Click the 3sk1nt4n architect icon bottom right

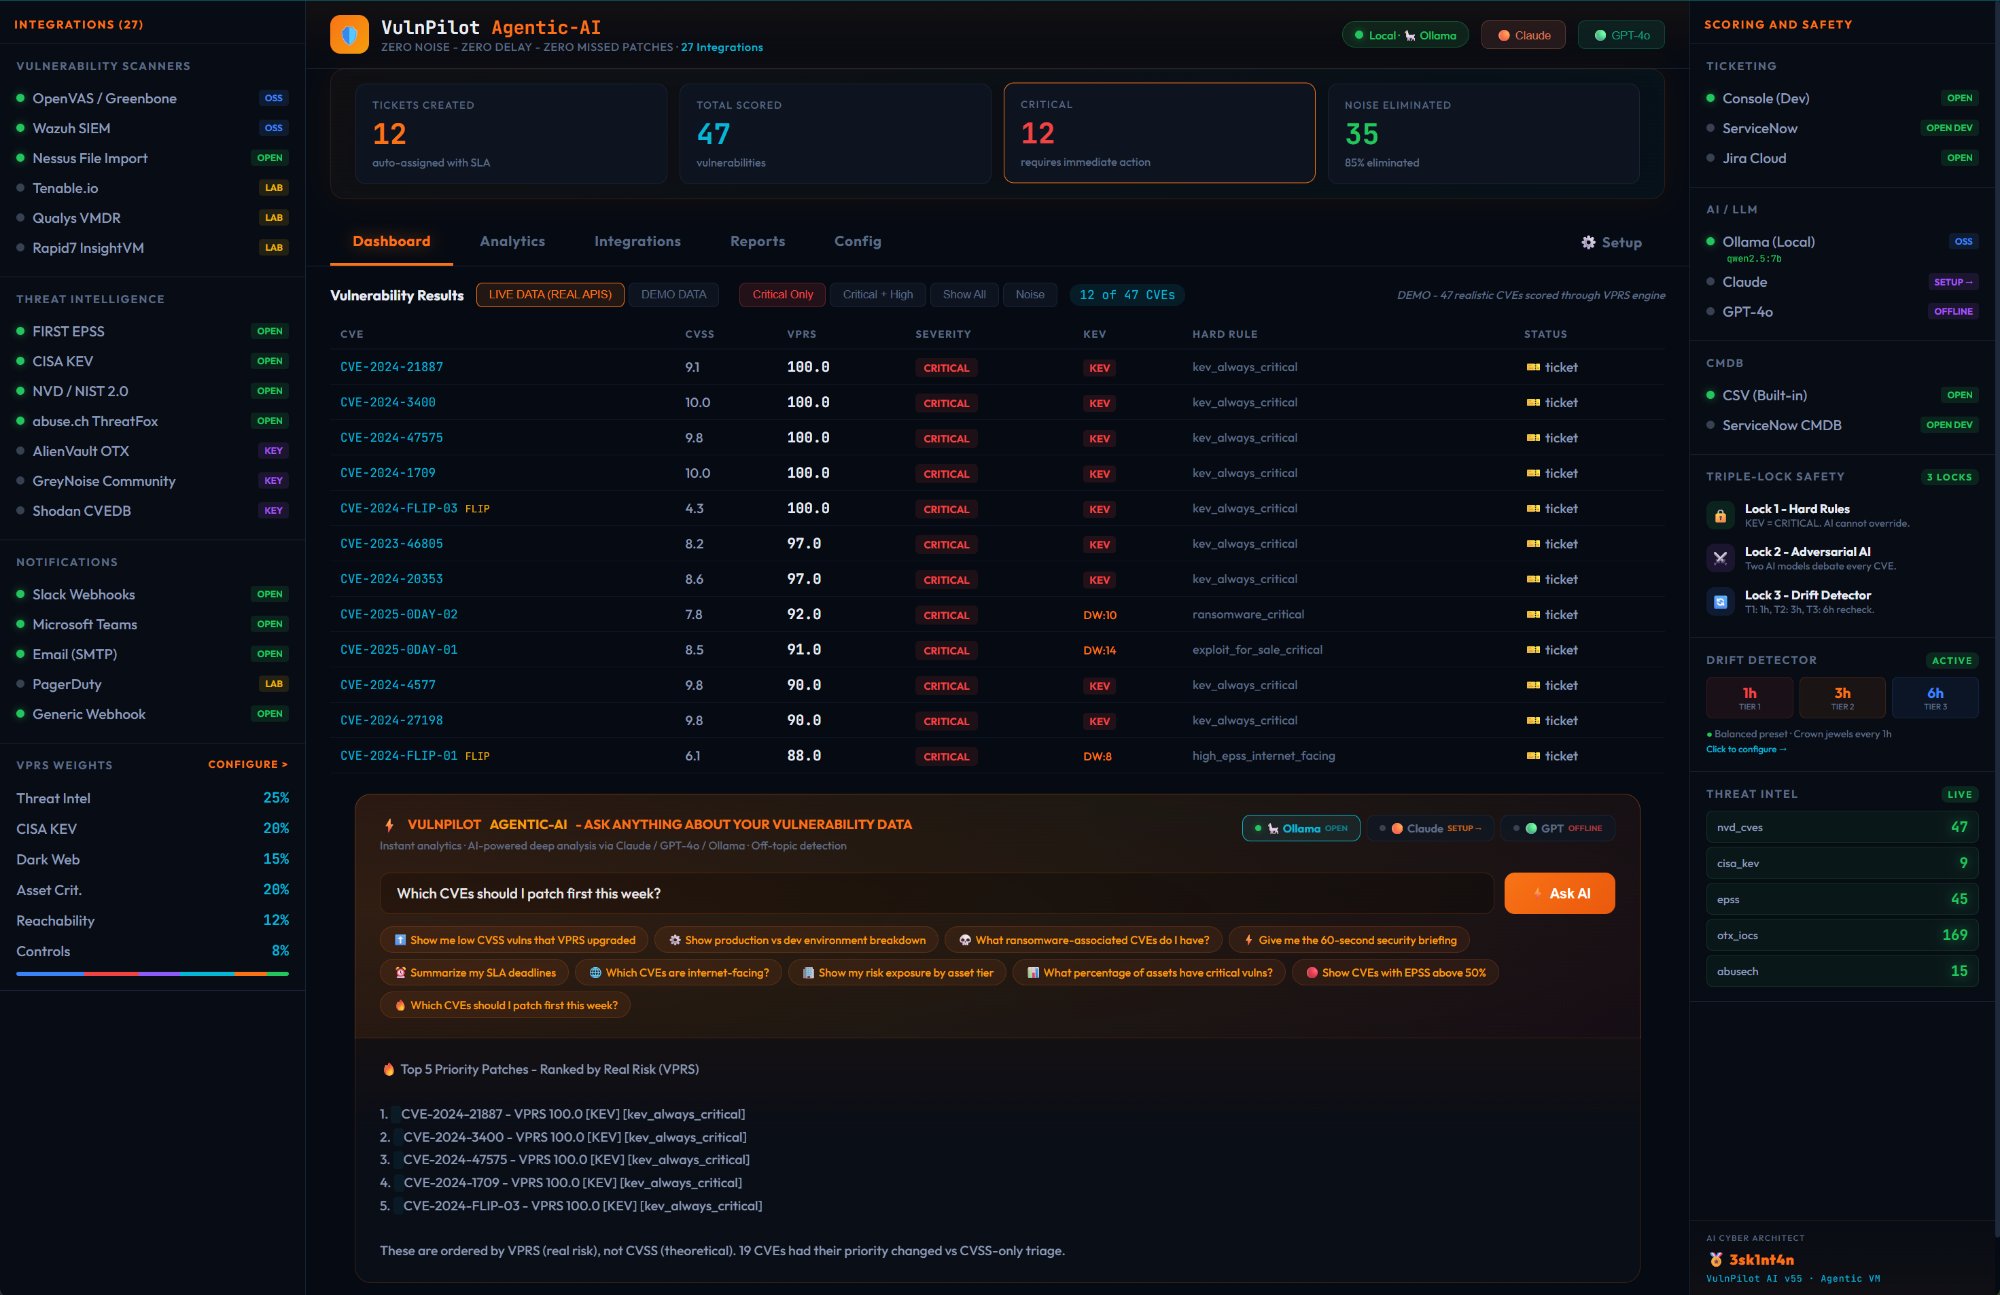click(x=1714, y=1259)
